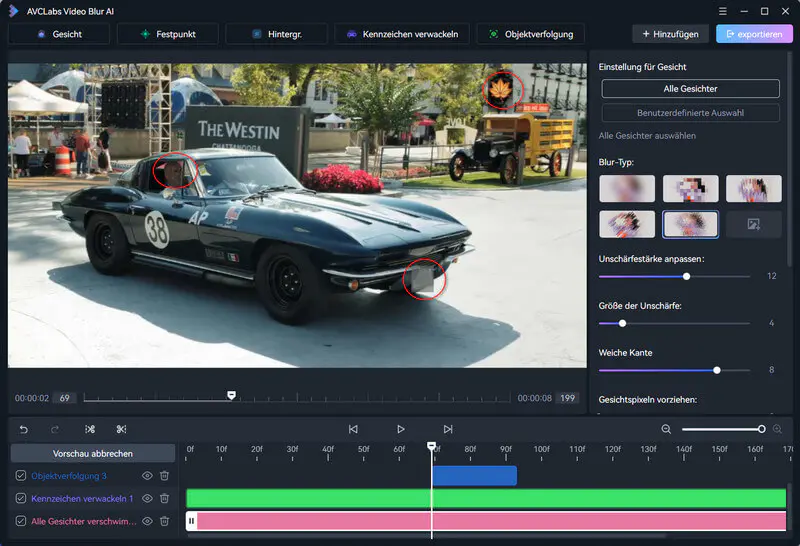Delete the Alle Gesichter verschwim... track
The image size is (800, 546).
pyautogui.click(x=164, y=521)
